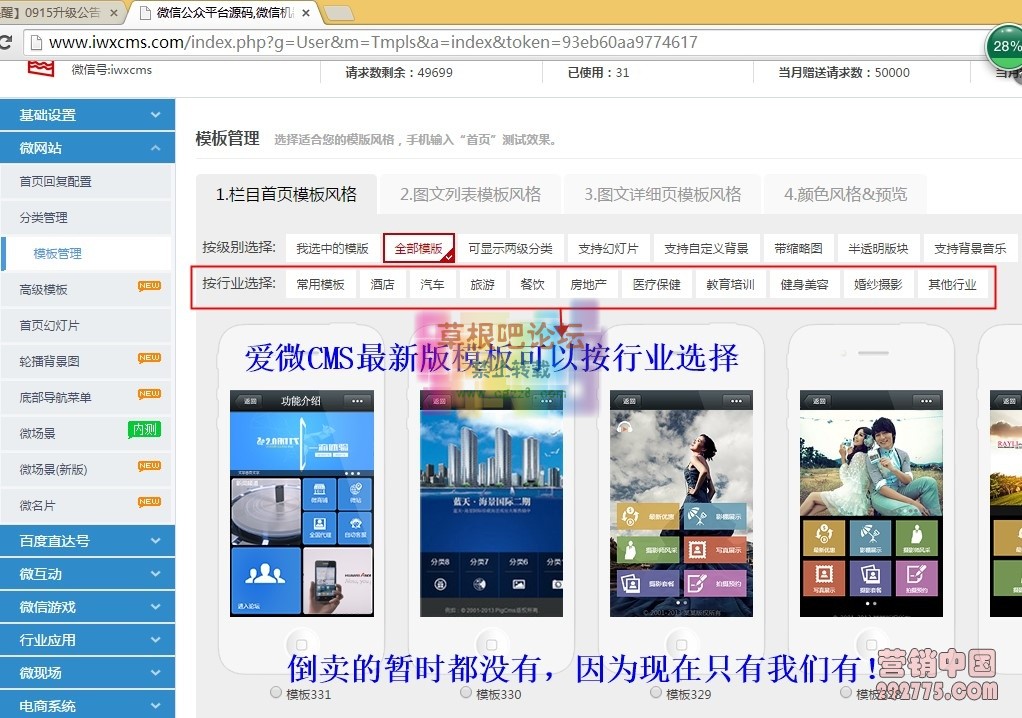Expand the 电商系统 sidebar section

pyautogui.click(x=87, y=705)
